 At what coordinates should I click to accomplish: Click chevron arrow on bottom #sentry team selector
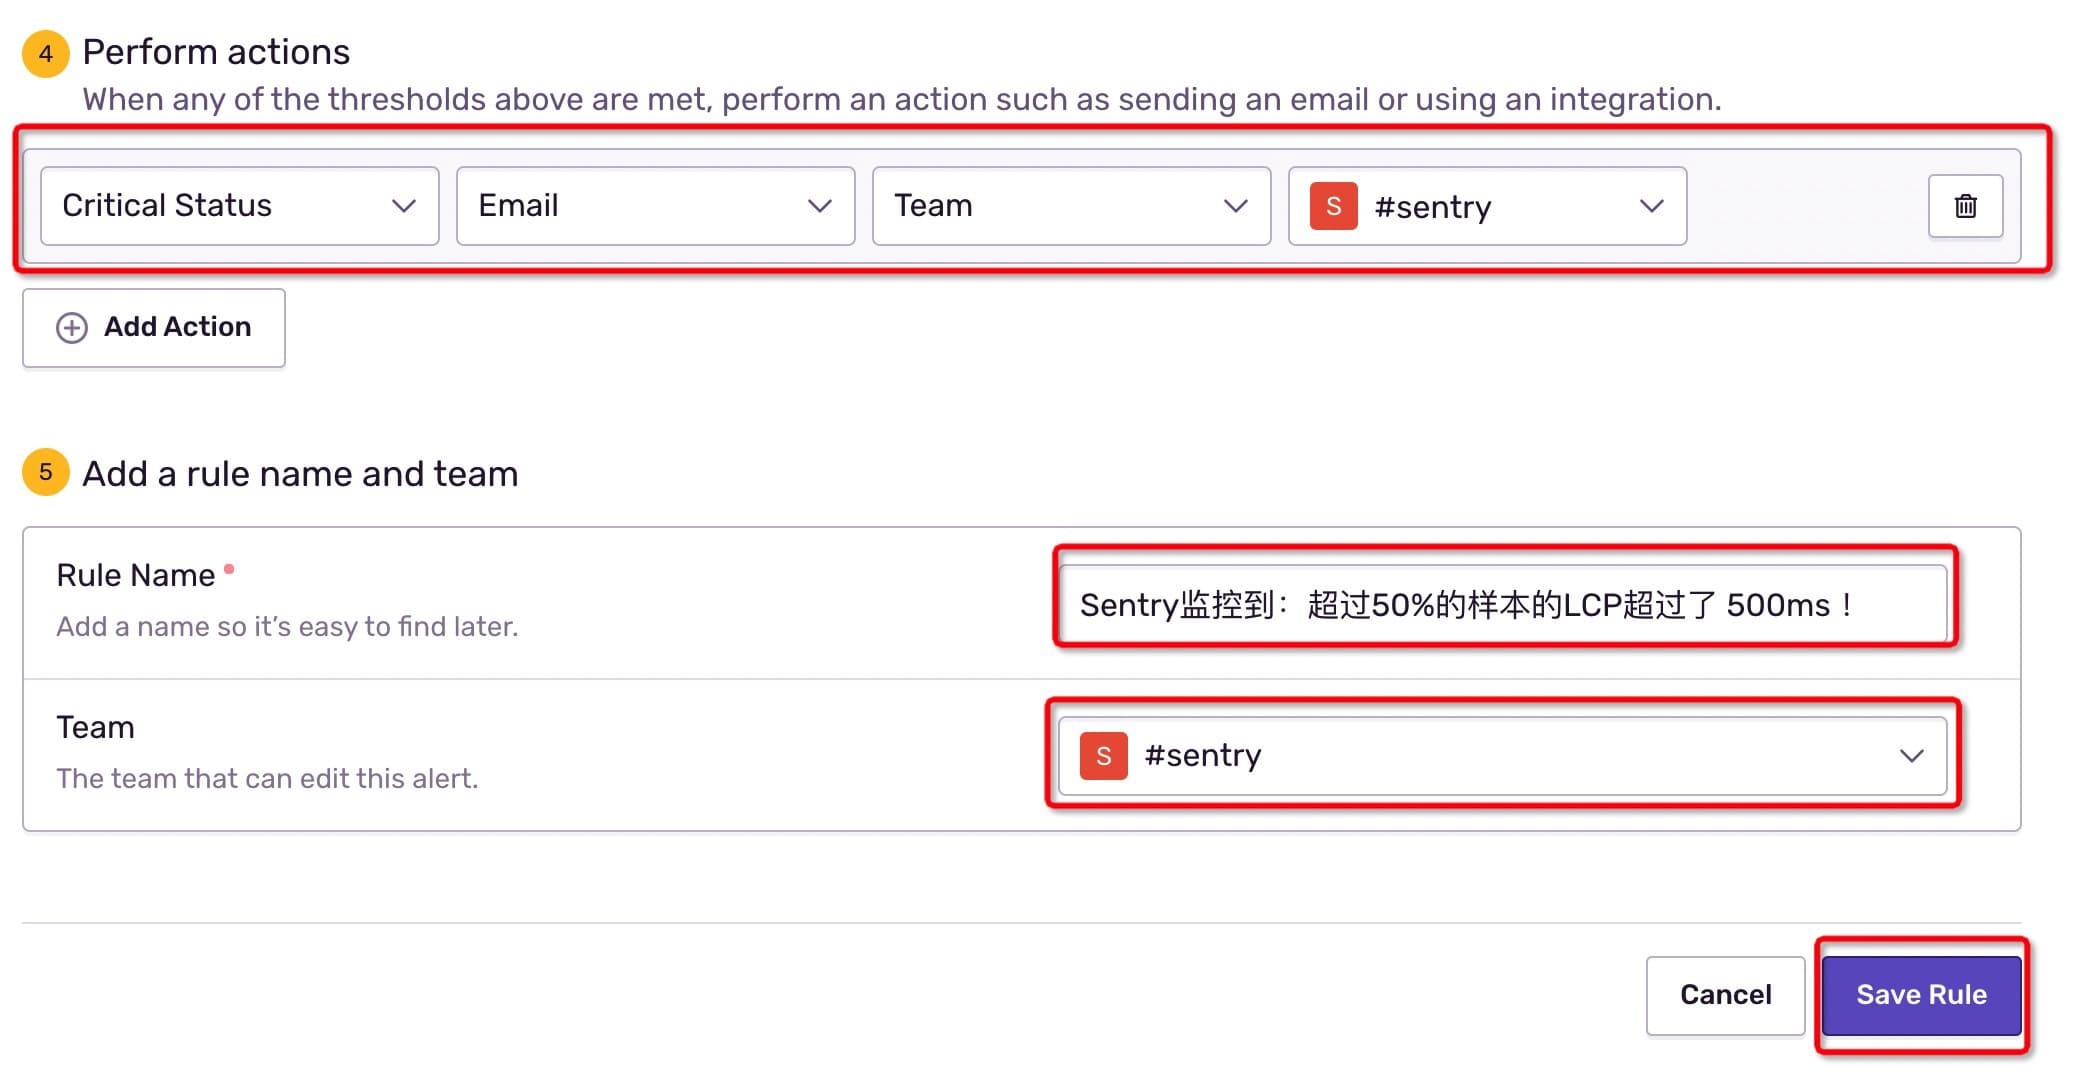click(x=1911, y=756)
